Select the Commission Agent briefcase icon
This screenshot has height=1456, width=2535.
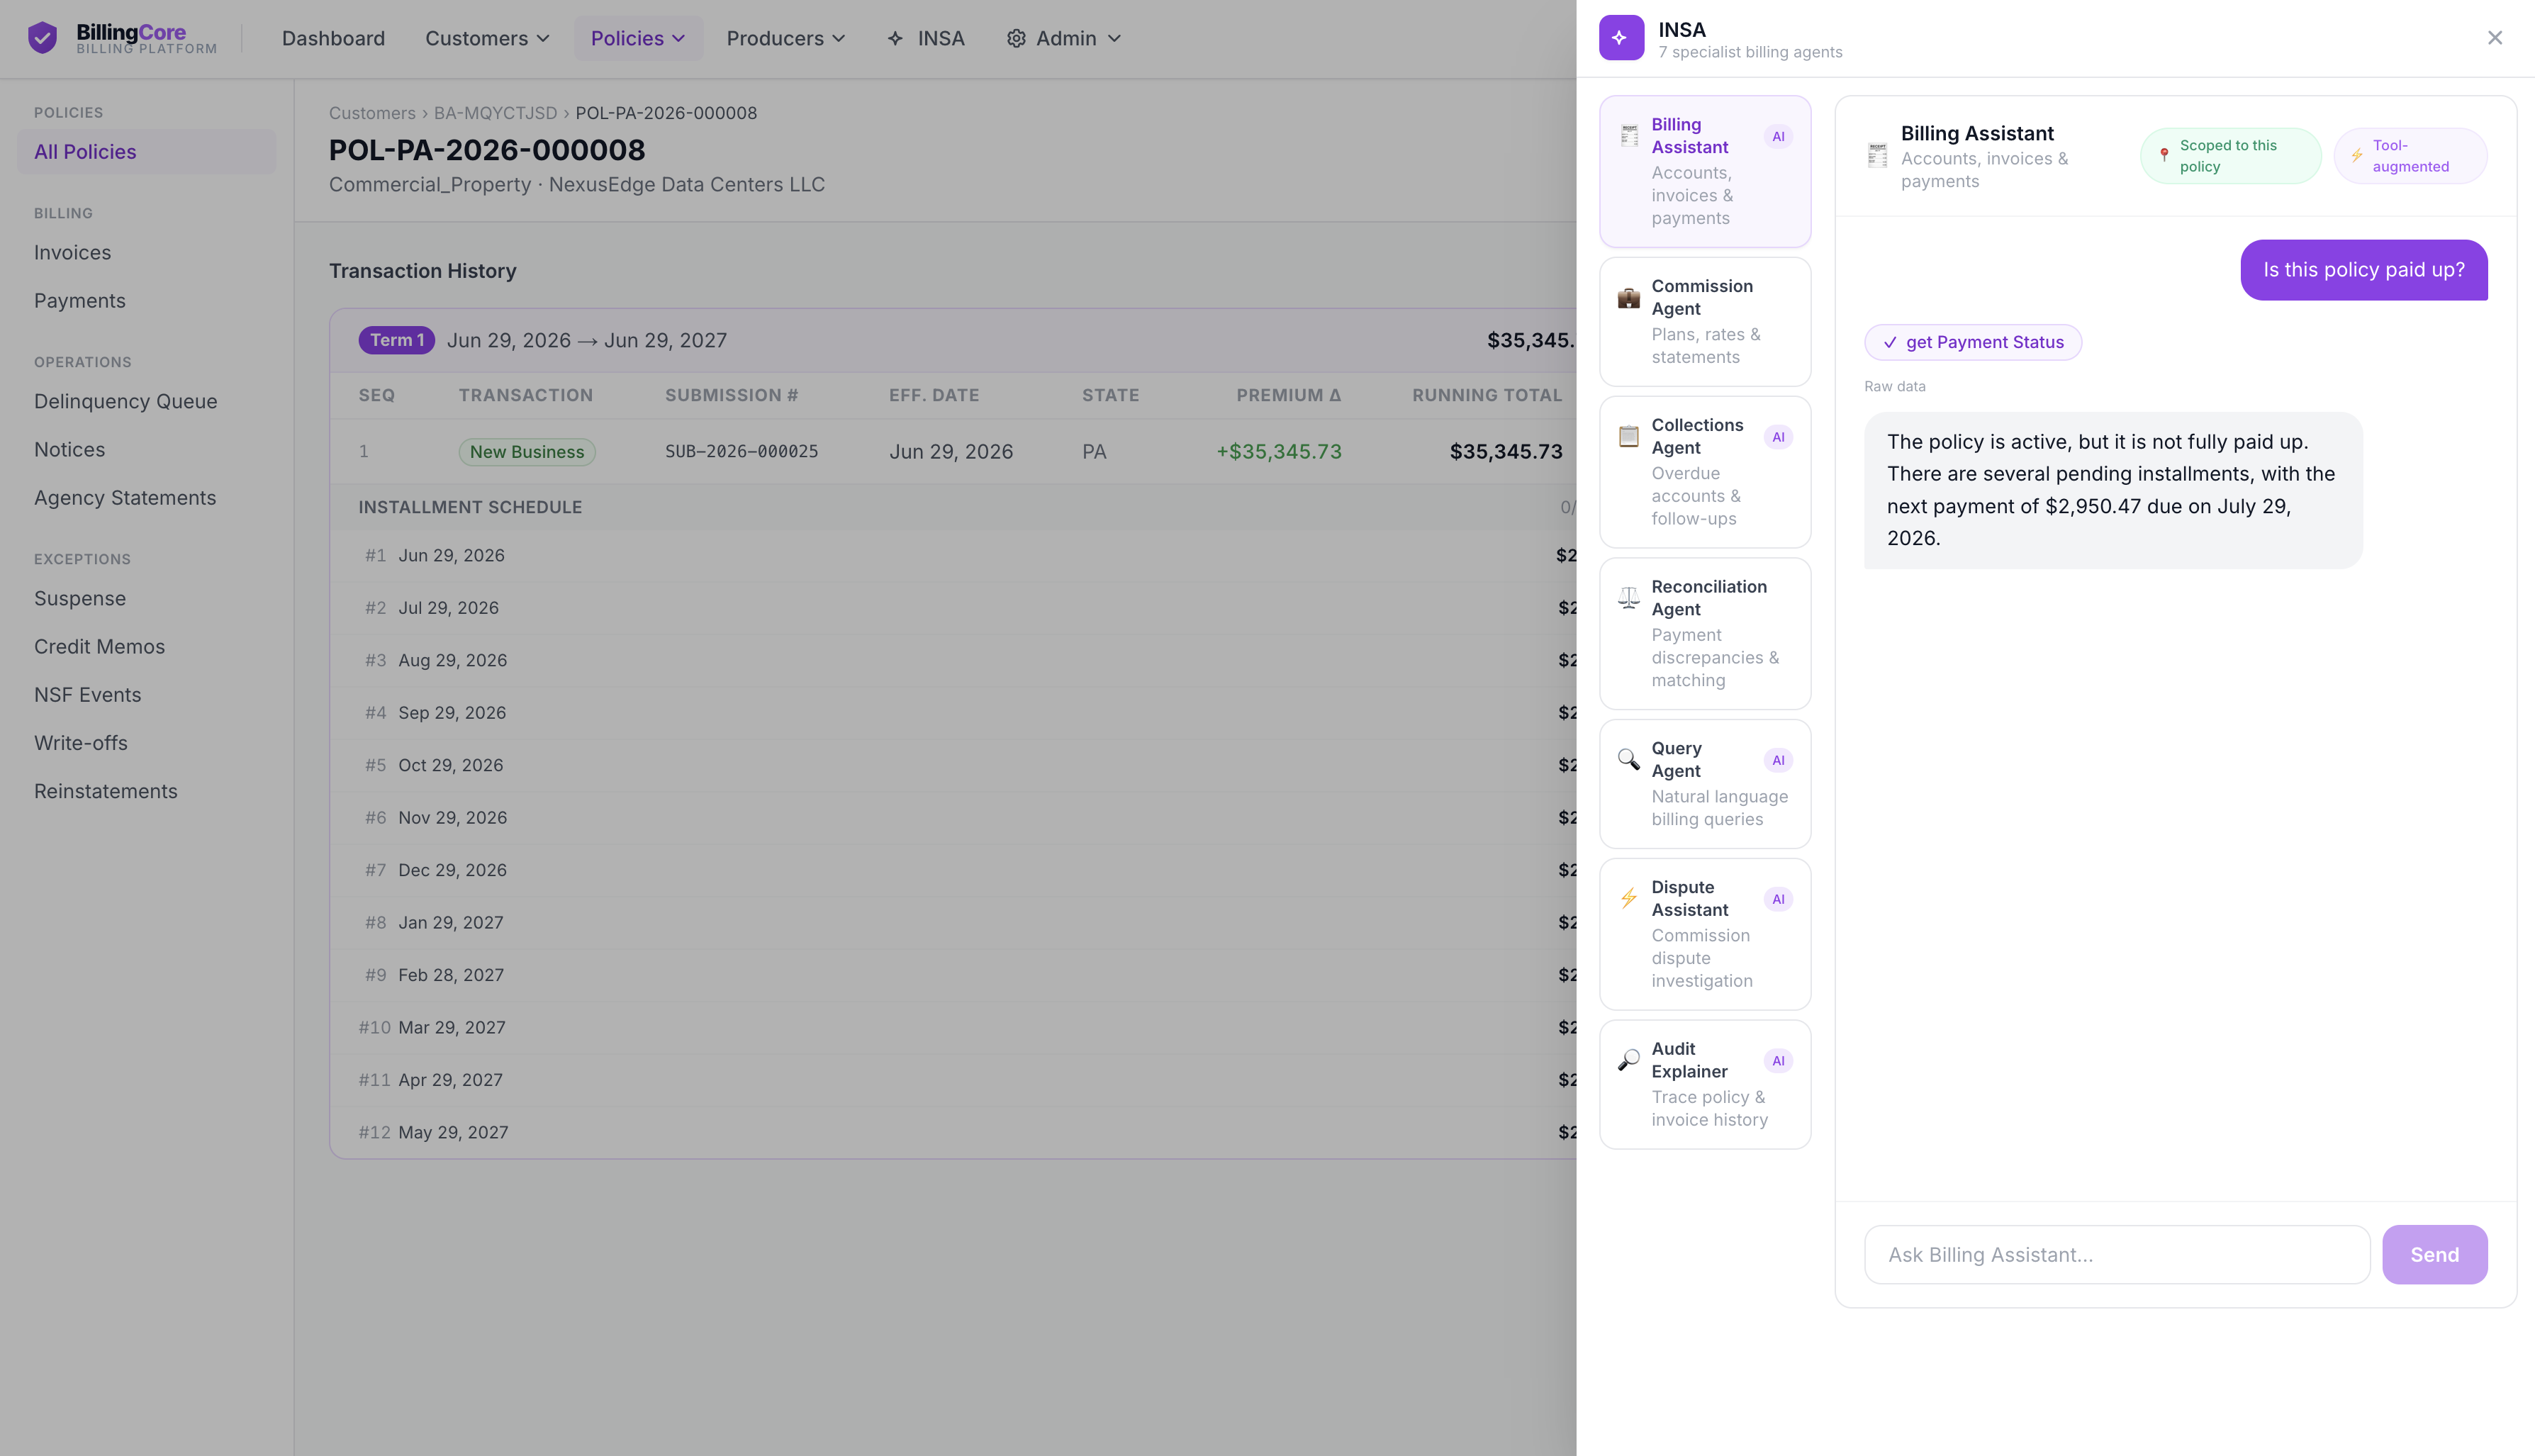pos(1629,298)
